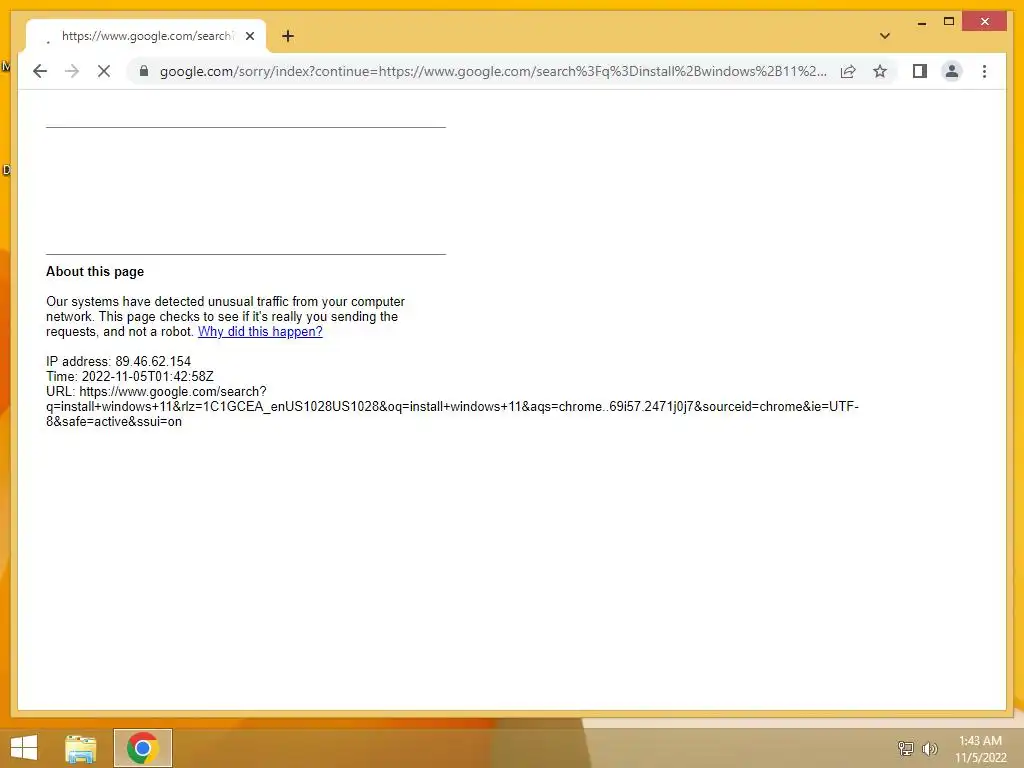Click the forward navigation arrow
Image resolution: width=1024 pixels, height=768 pixels.
(x=72, y=71)
